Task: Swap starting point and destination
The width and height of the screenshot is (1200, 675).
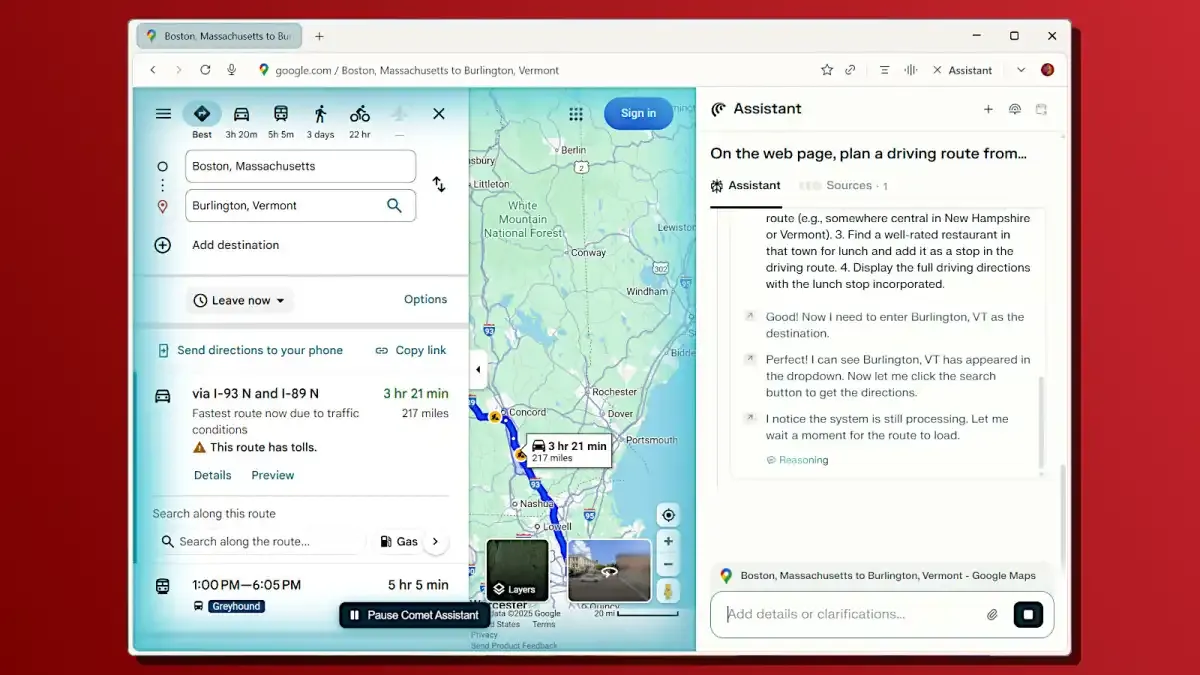Action: [438, 185]
